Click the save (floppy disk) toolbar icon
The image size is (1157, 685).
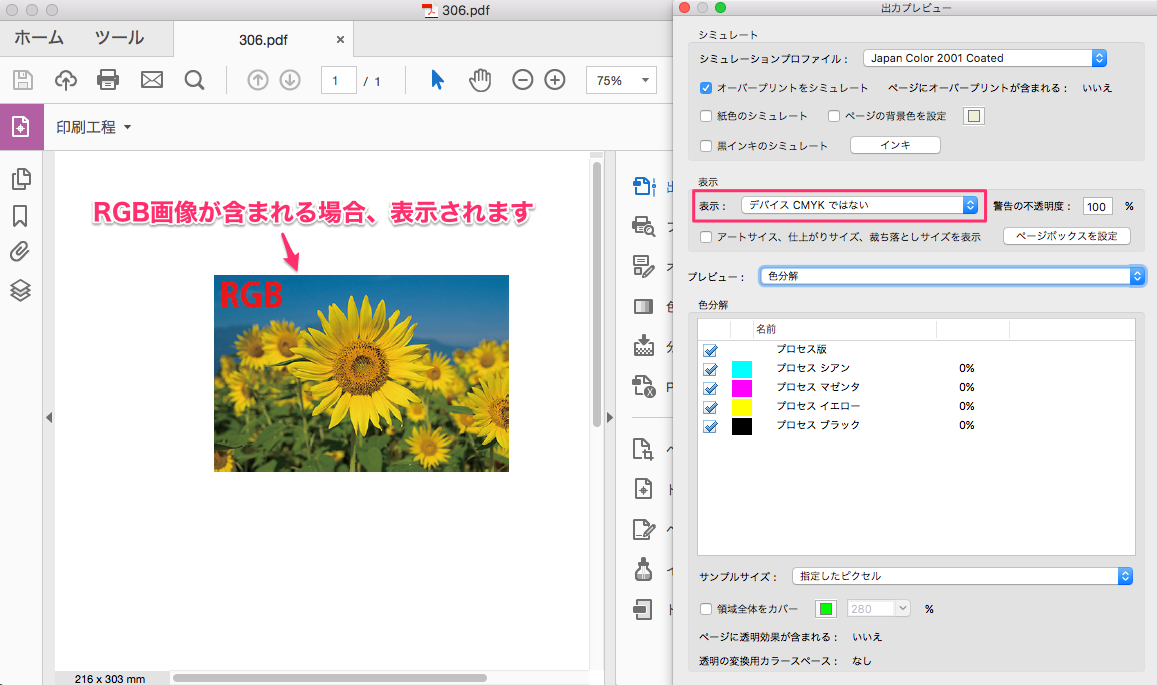(x=23, y=80)
